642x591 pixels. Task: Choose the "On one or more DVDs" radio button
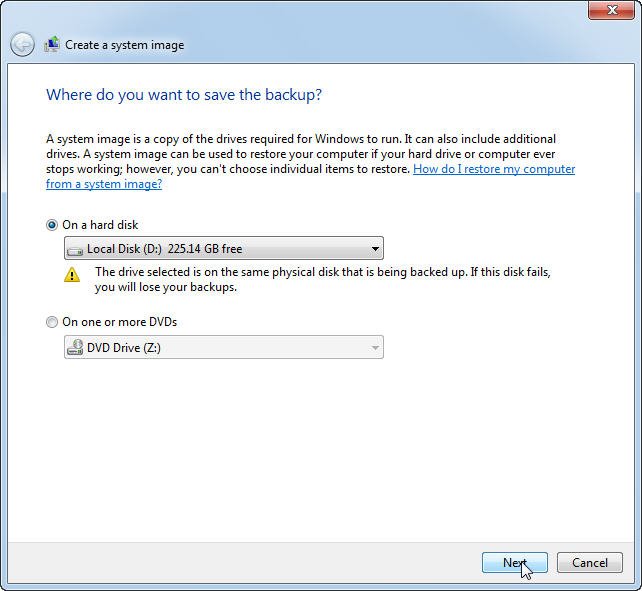click(52, 322)
